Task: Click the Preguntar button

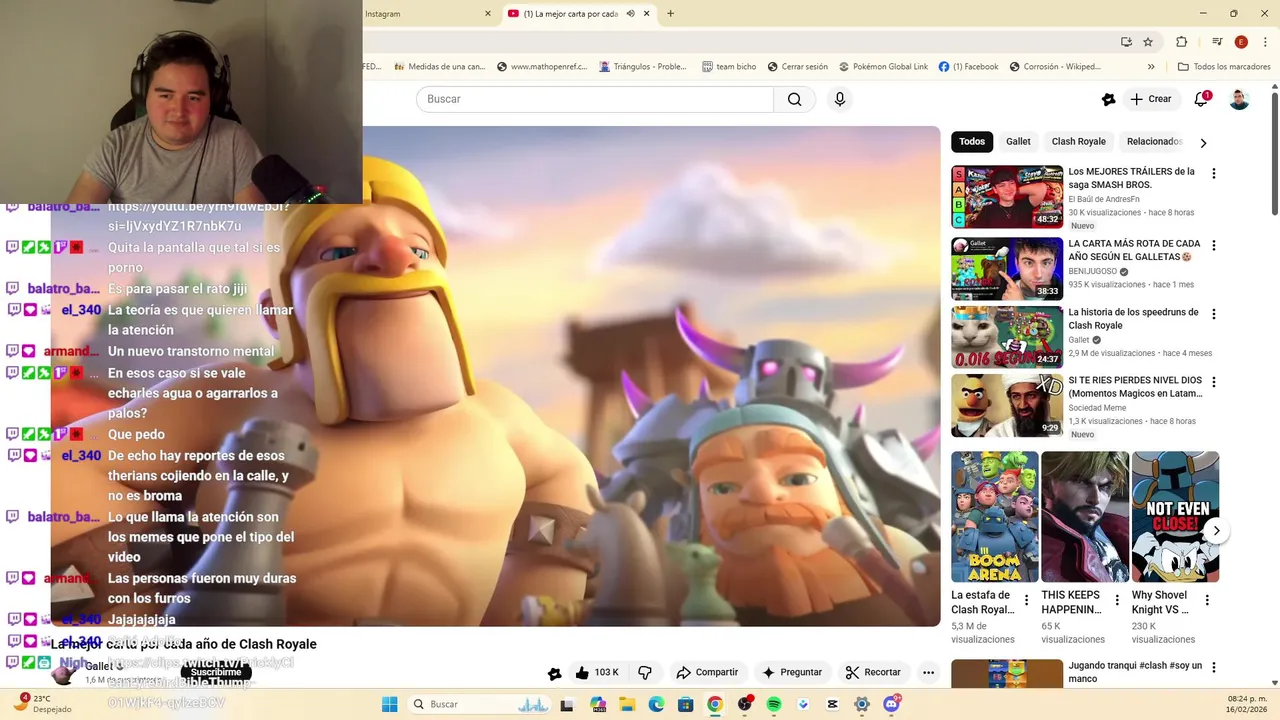Action: pos(792,672)
